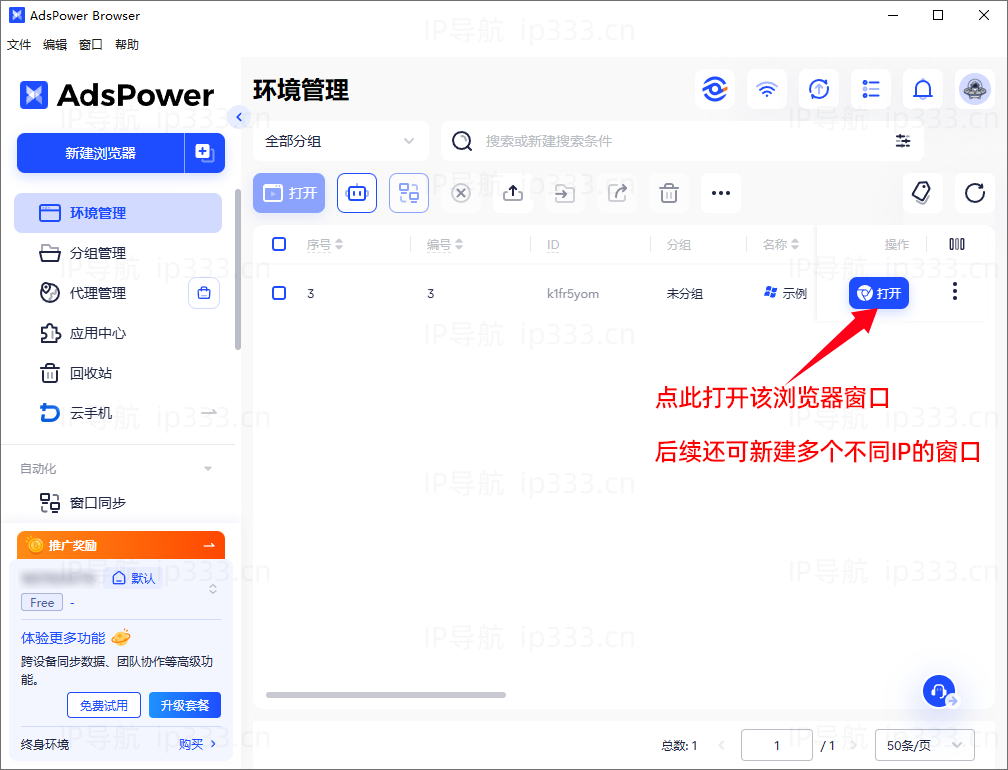Open the 全部分组 group dropdown

(x=340, y=141)
